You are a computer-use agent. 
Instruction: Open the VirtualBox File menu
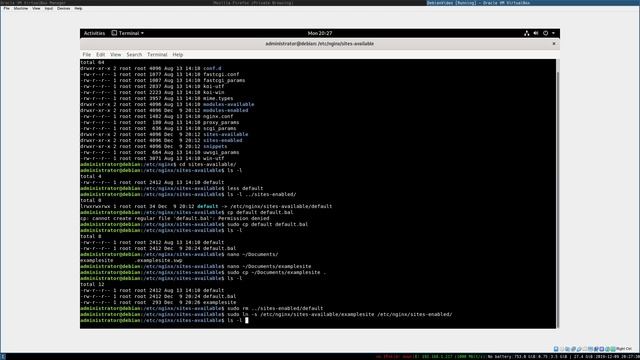[x=6, y=8]
